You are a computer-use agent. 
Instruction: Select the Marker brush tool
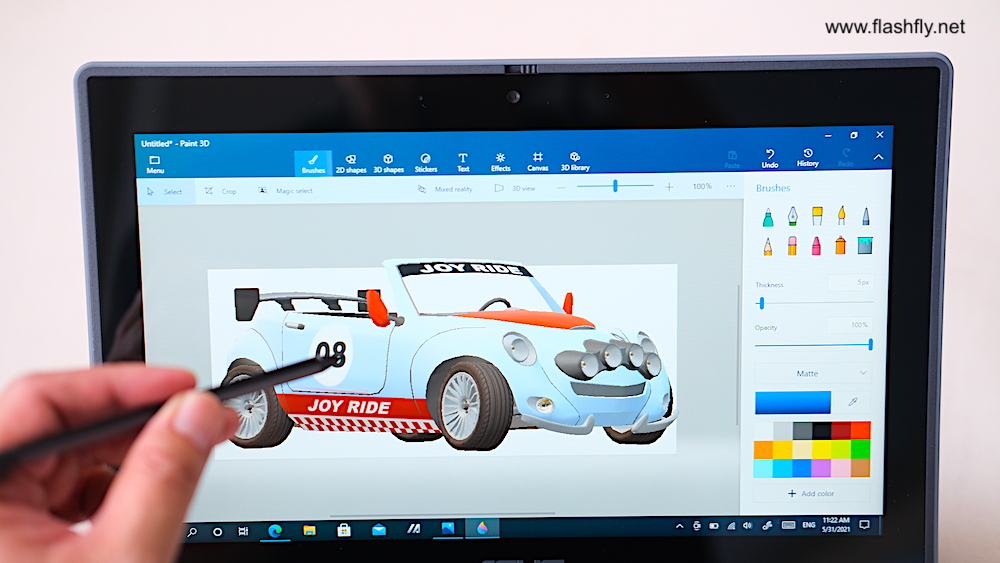tap(768, 216)
